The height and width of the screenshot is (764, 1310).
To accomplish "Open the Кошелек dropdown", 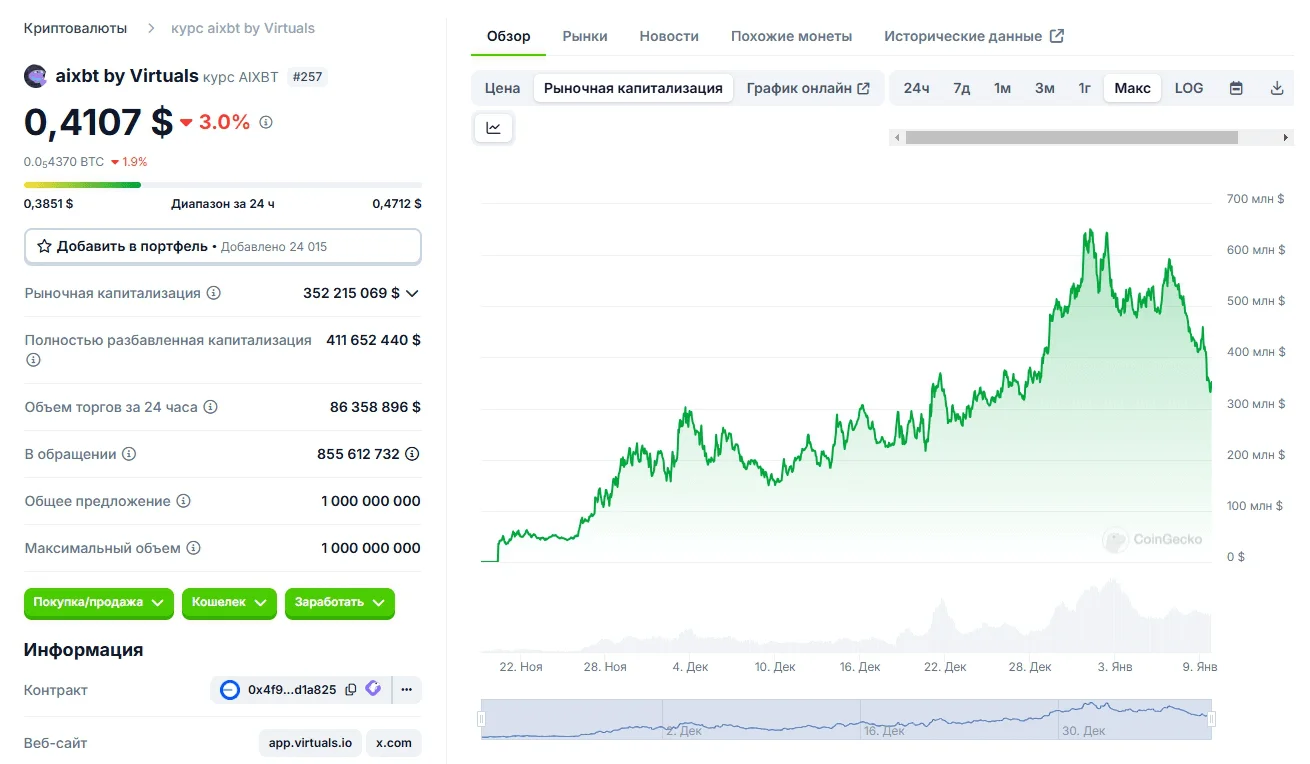I will pos(229,603).
